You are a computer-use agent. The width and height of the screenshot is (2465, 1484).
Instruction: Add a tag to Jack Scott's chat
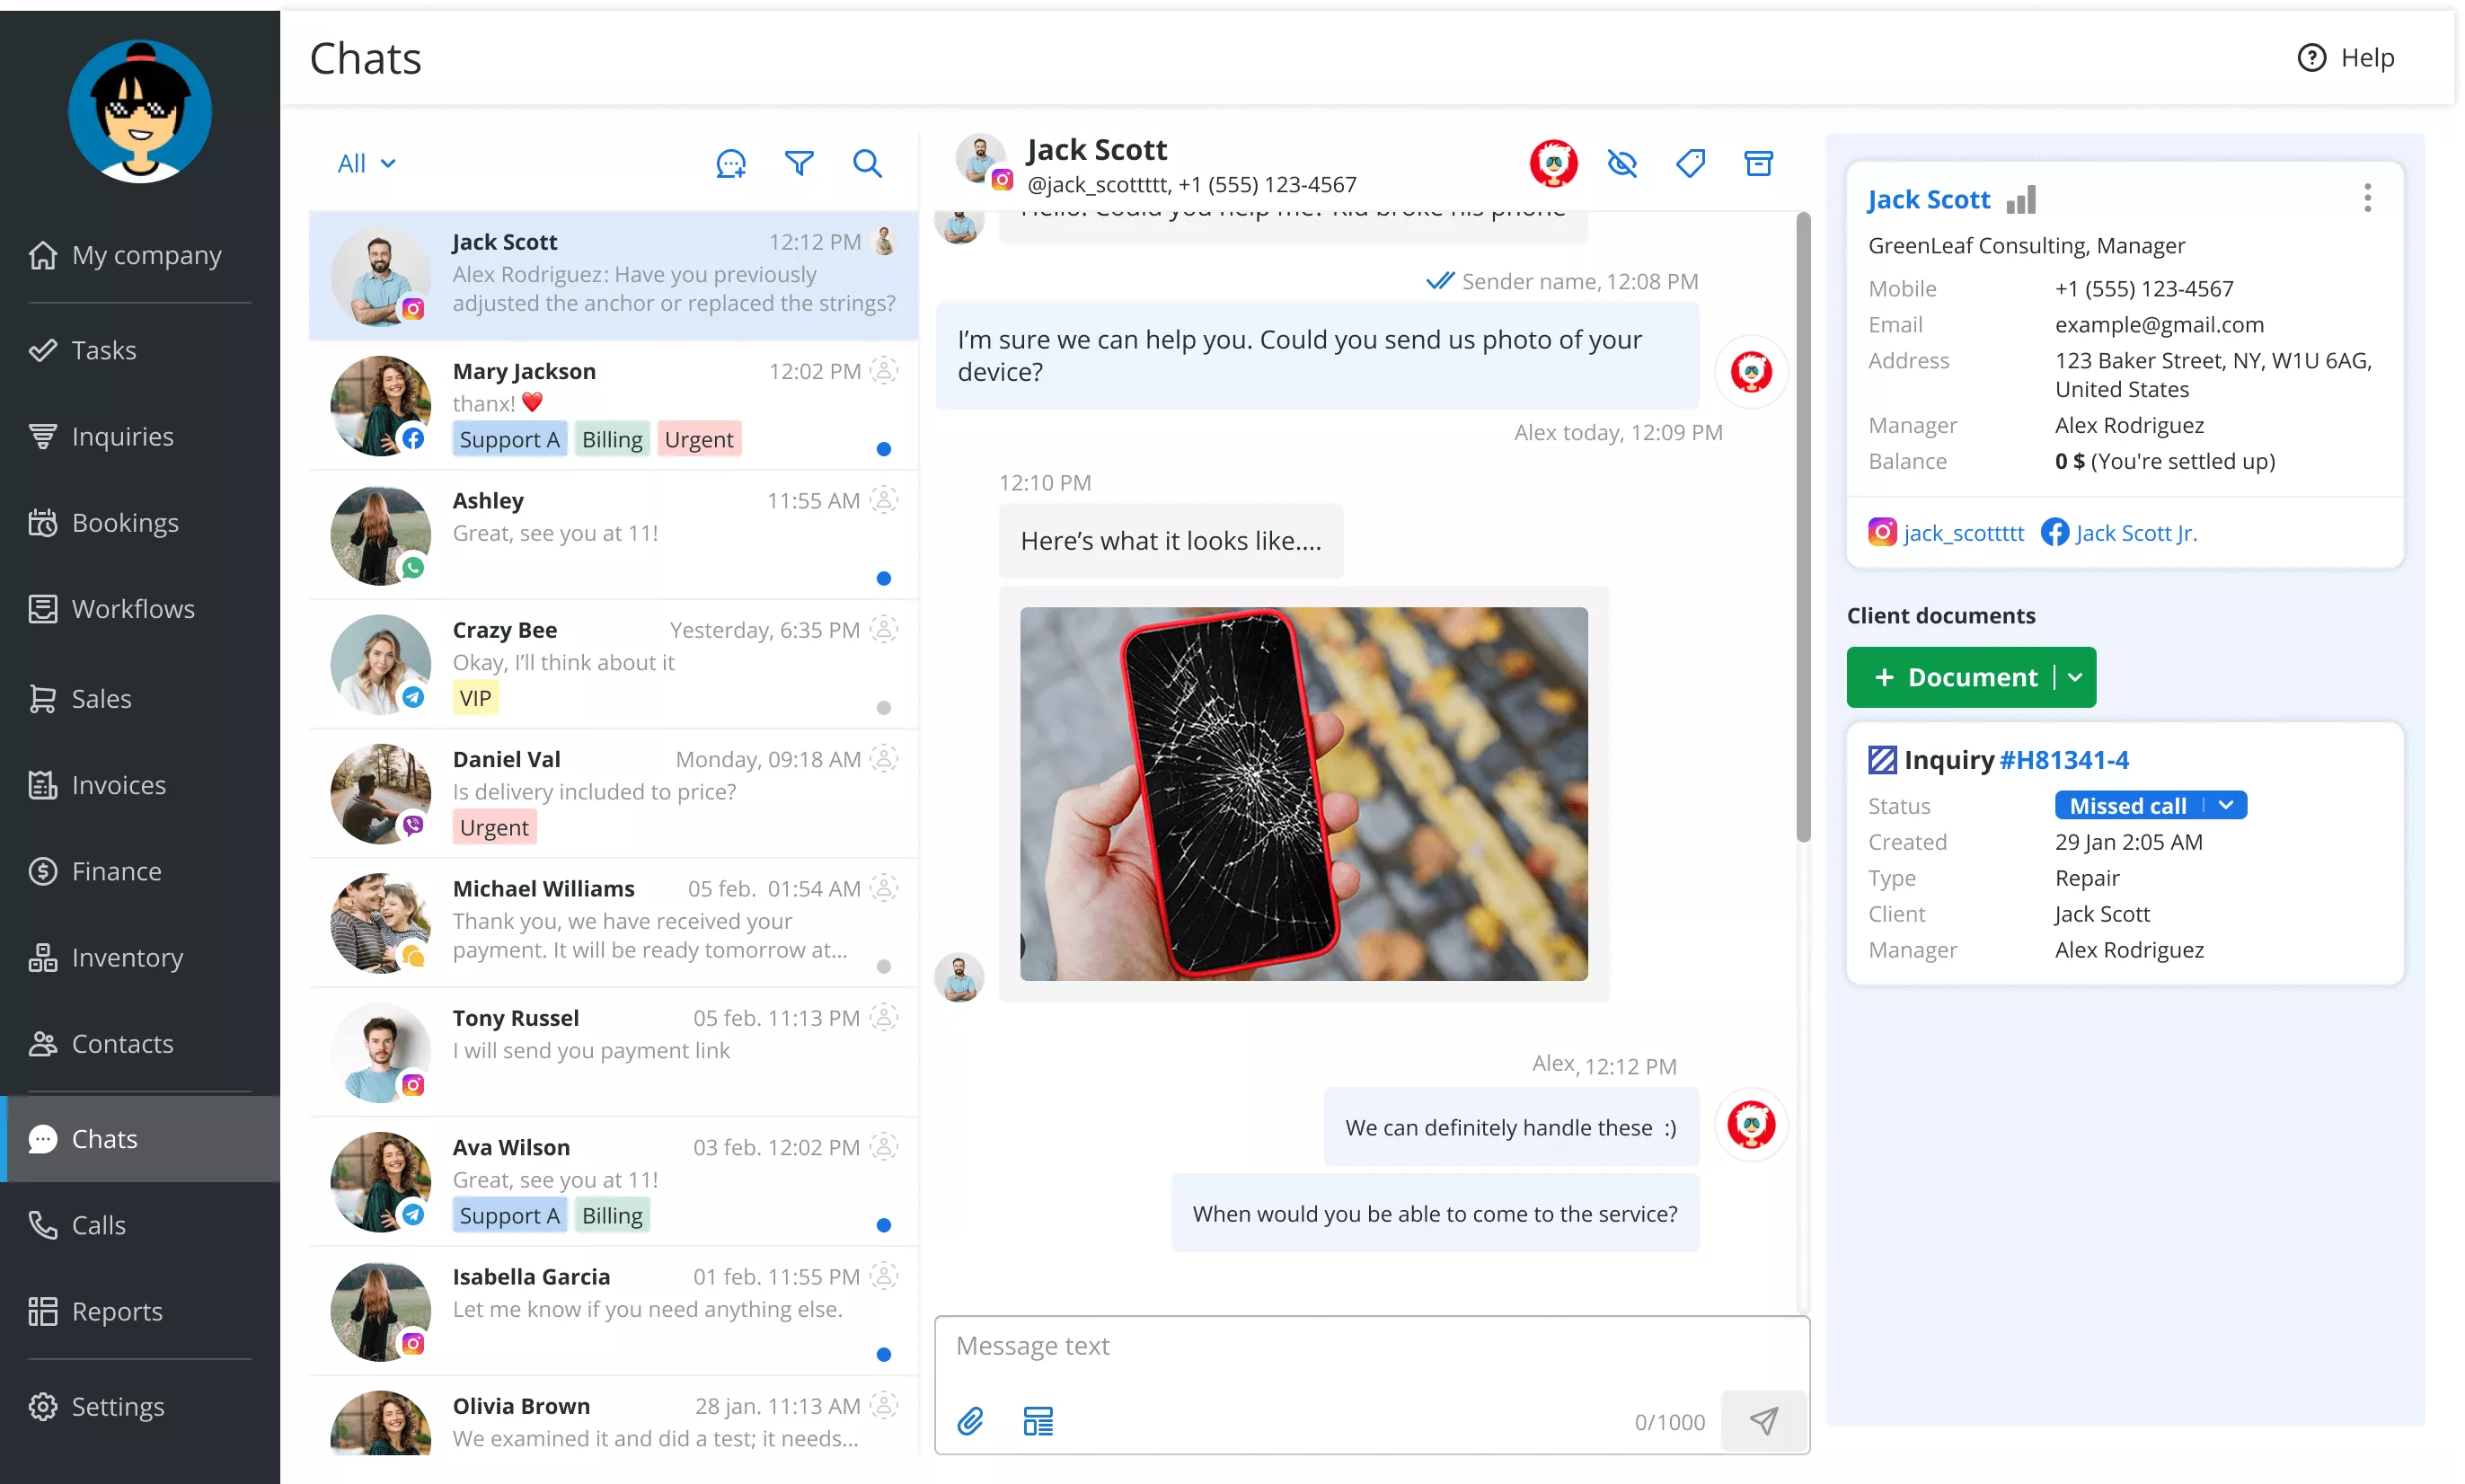(1691, 162)
